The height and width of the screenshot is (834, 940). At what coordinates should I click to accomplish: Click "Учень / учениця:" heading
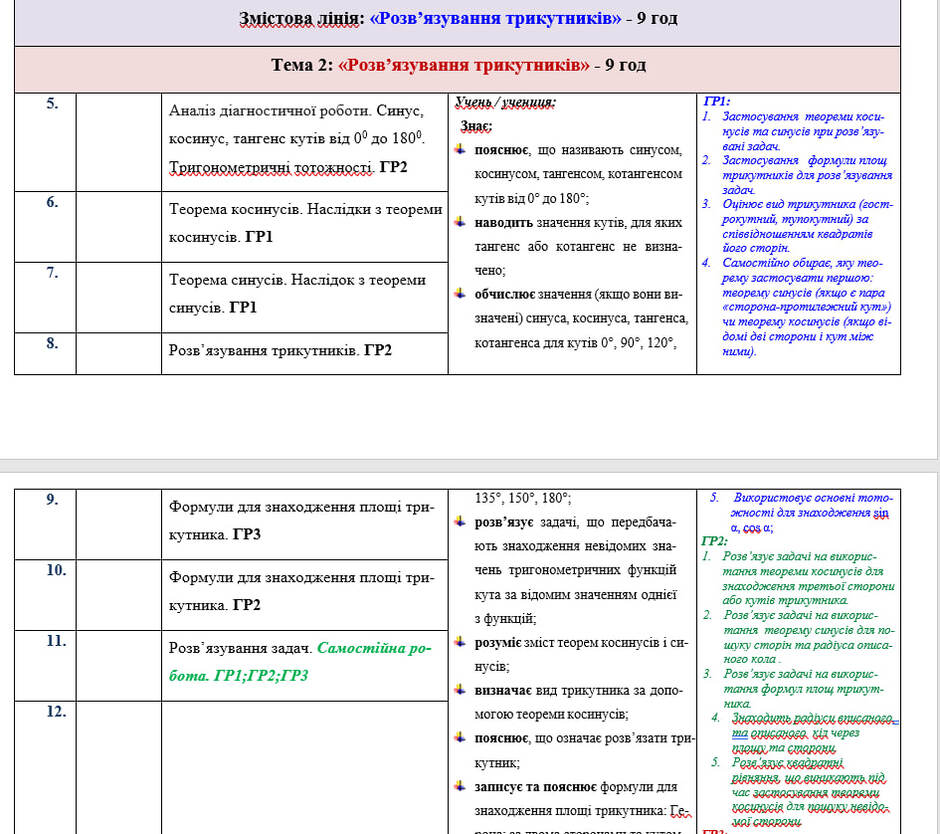pyautogui.click(x=505, y=103)
